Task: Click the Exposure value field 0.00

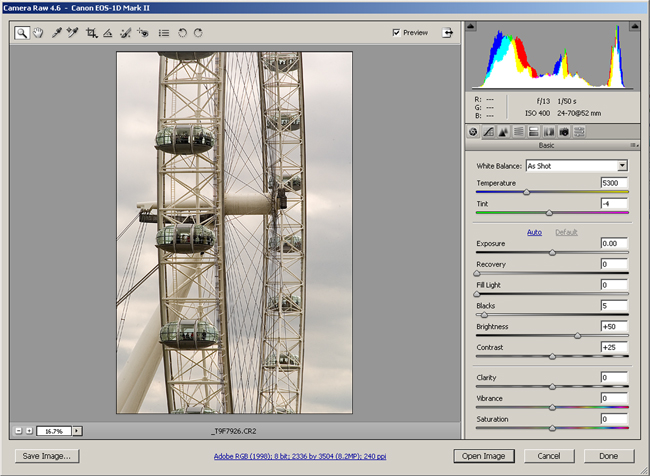Action: click(614, 243)
